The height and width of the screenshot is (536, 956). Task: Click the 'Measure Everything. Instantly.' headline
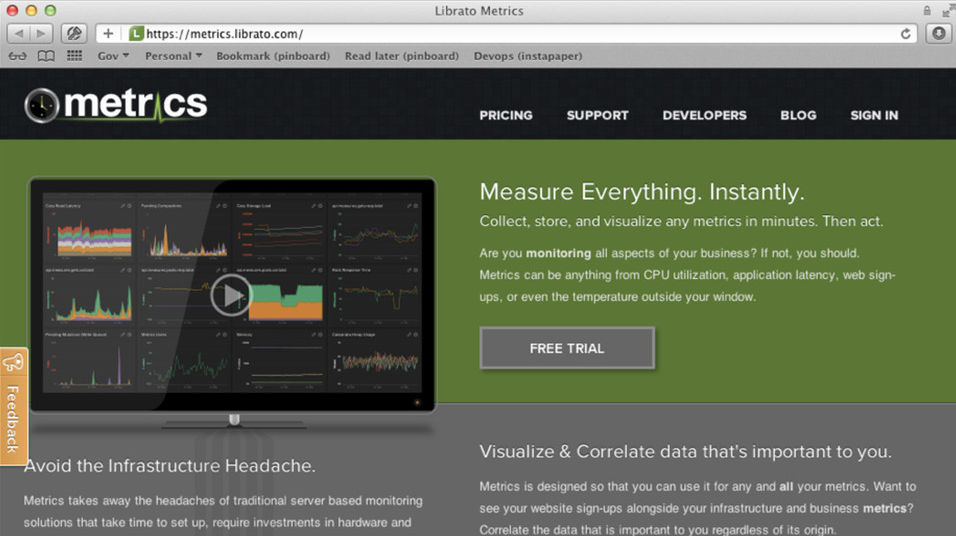[642, 192]
